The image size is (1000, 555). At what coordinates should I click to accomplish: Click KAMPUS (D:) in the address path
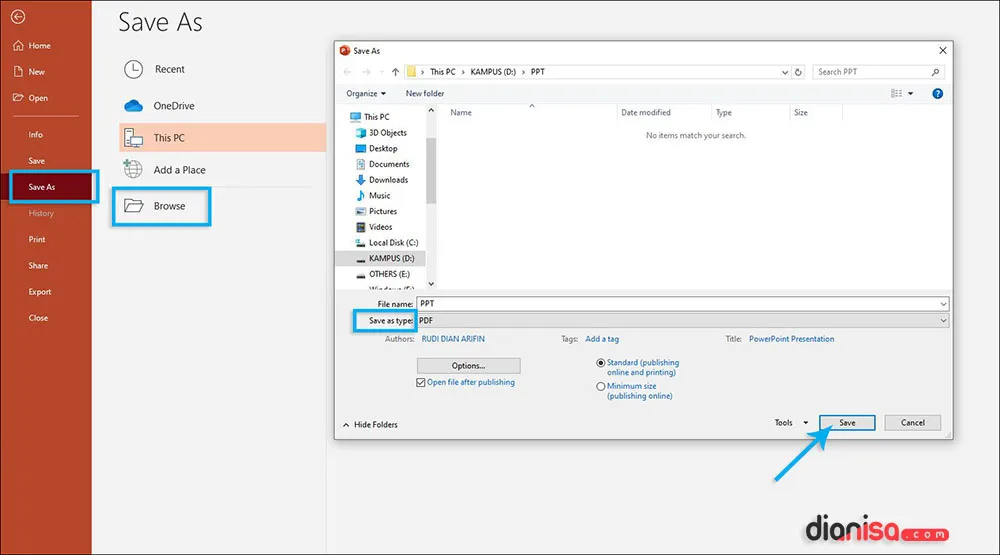[493, 72]
